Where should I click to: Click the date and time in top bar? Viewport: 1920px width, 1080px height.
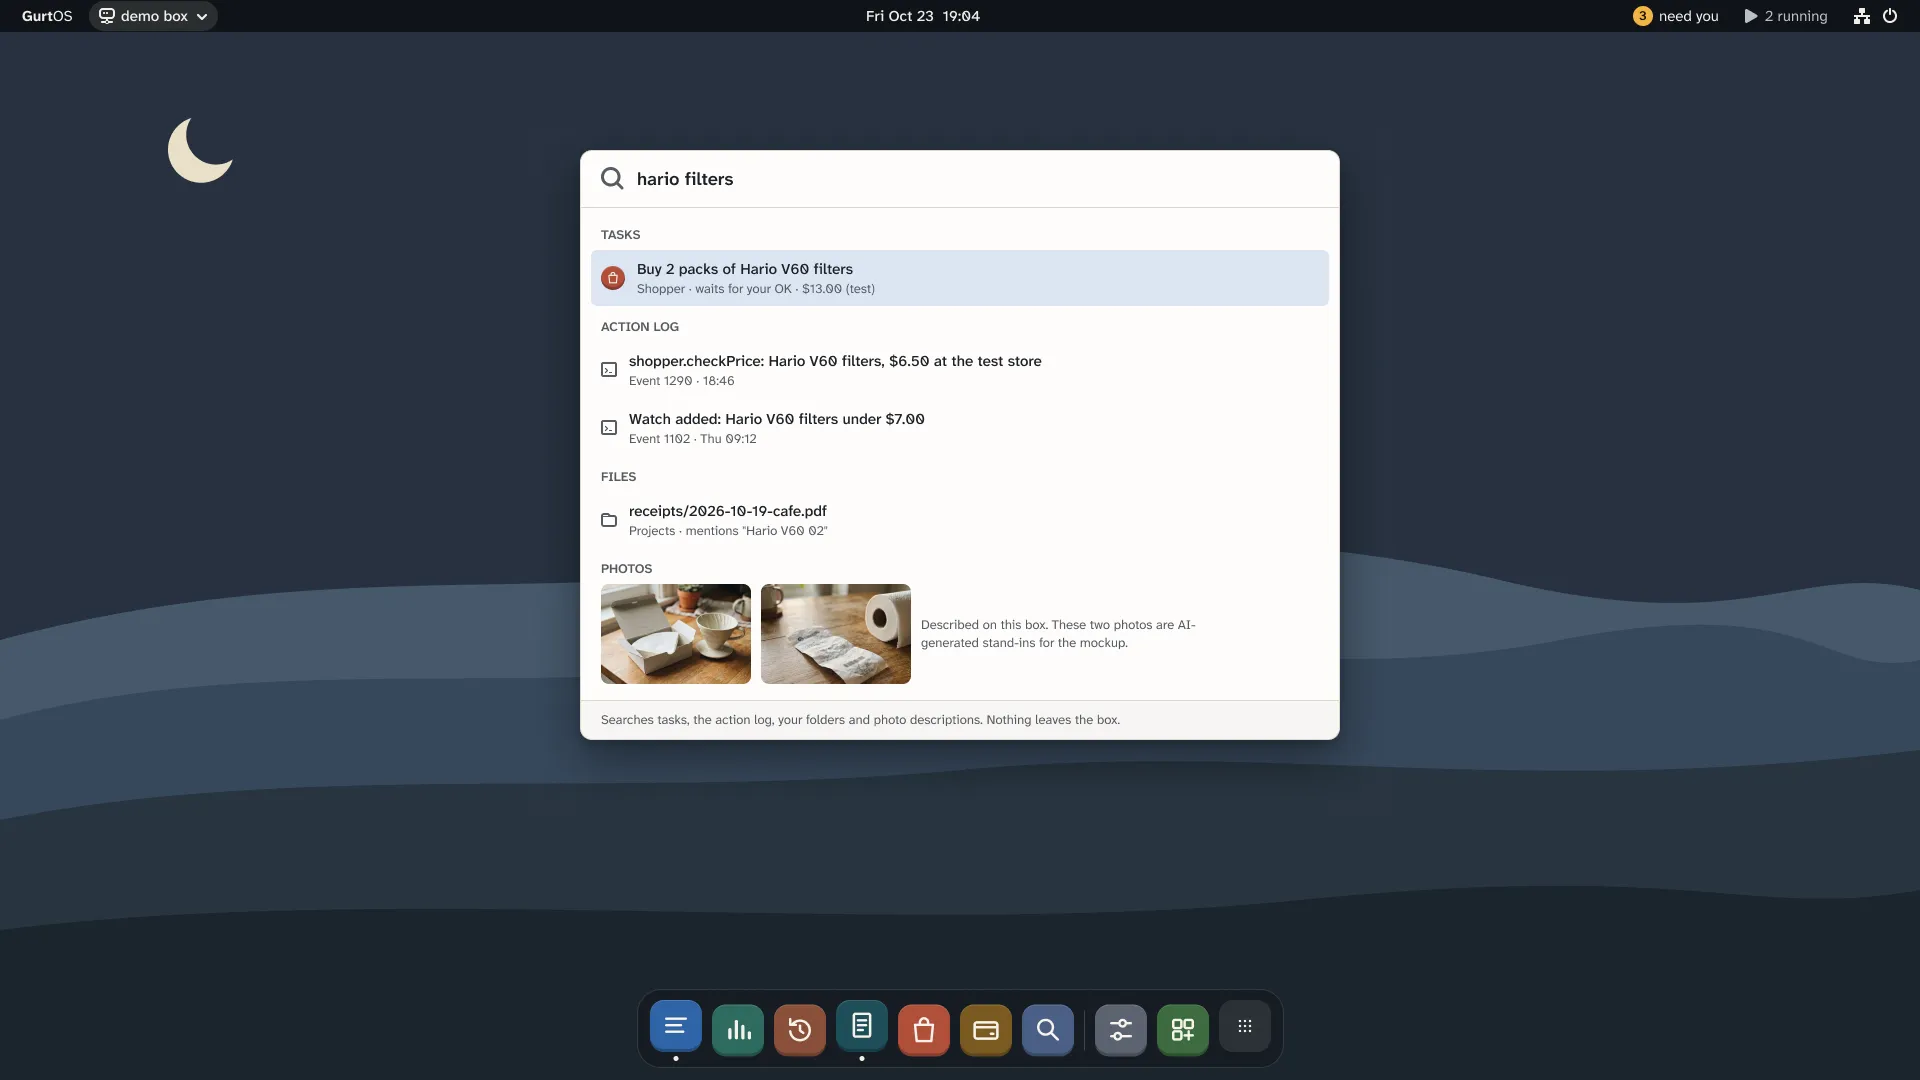[923, 16]
